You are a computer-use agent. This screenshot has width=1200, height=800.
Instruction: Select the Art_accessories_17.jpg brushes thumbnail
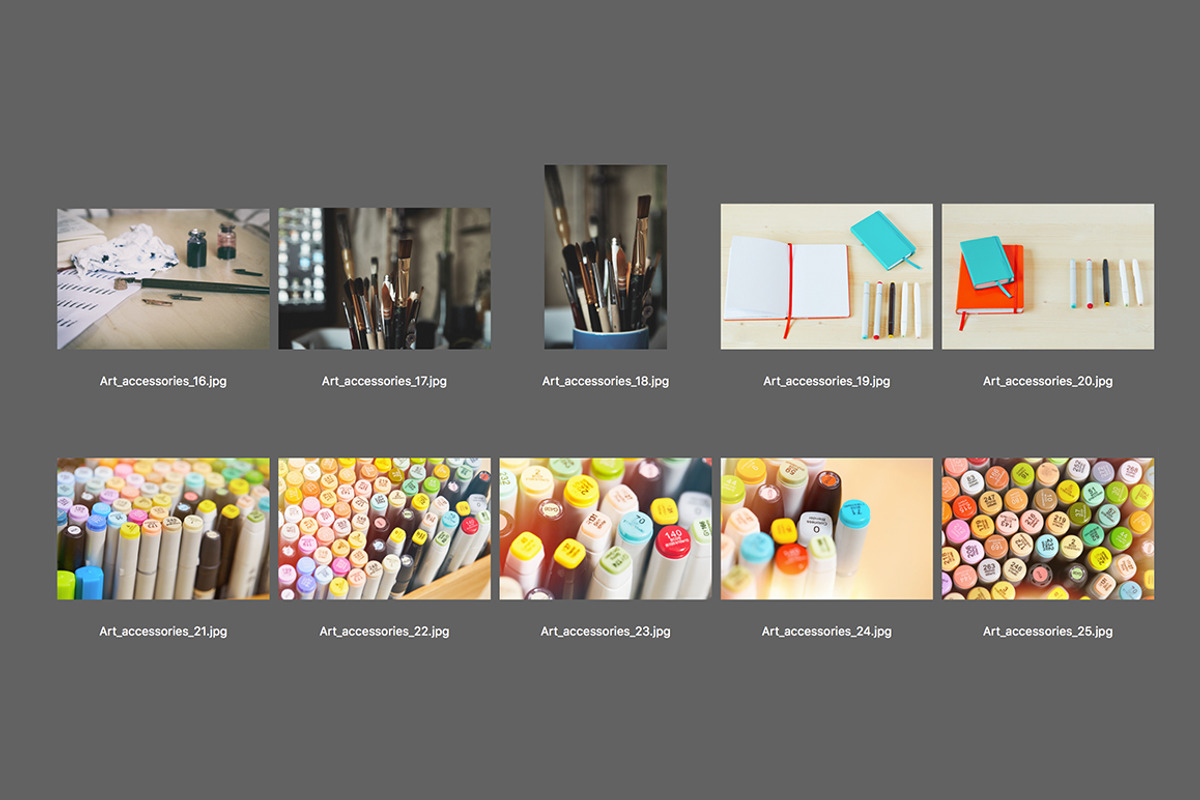coord(384,279)
